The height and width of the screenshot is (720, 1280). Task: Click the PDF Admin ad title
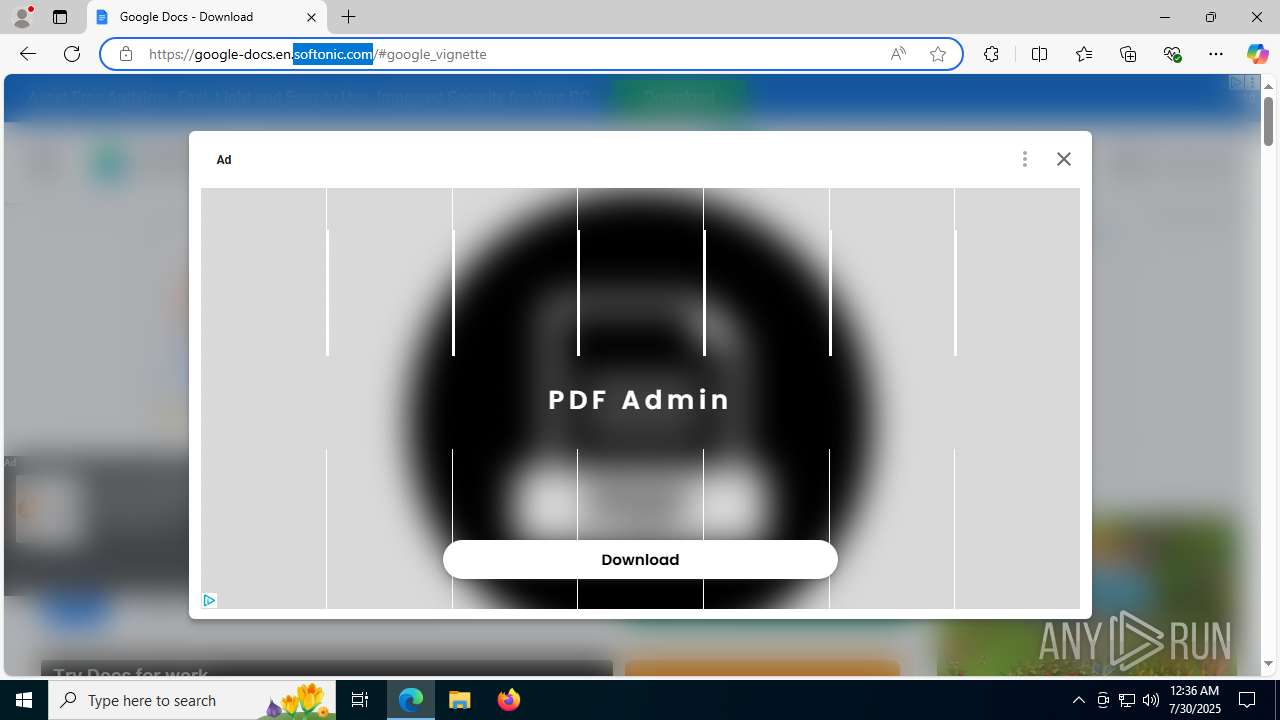pos(639,399)
